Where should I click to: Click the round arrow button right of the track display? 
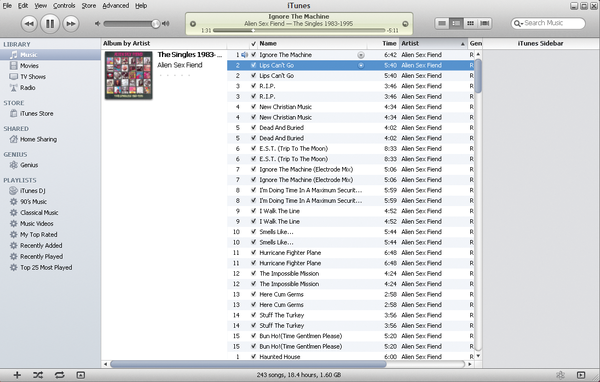pyautogui.click(x=405, y=24)
